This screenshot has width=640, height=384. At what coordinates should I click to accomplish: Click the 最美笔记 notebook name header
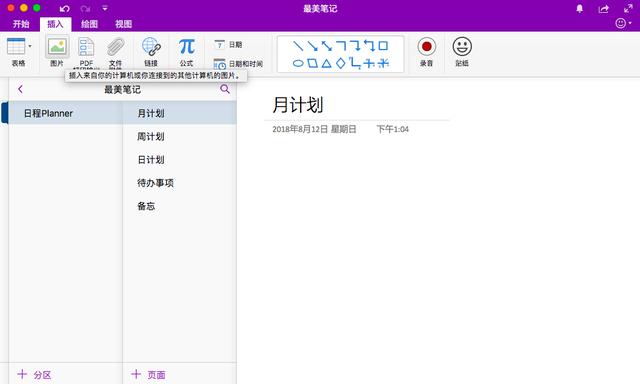(x=122, y=89)
